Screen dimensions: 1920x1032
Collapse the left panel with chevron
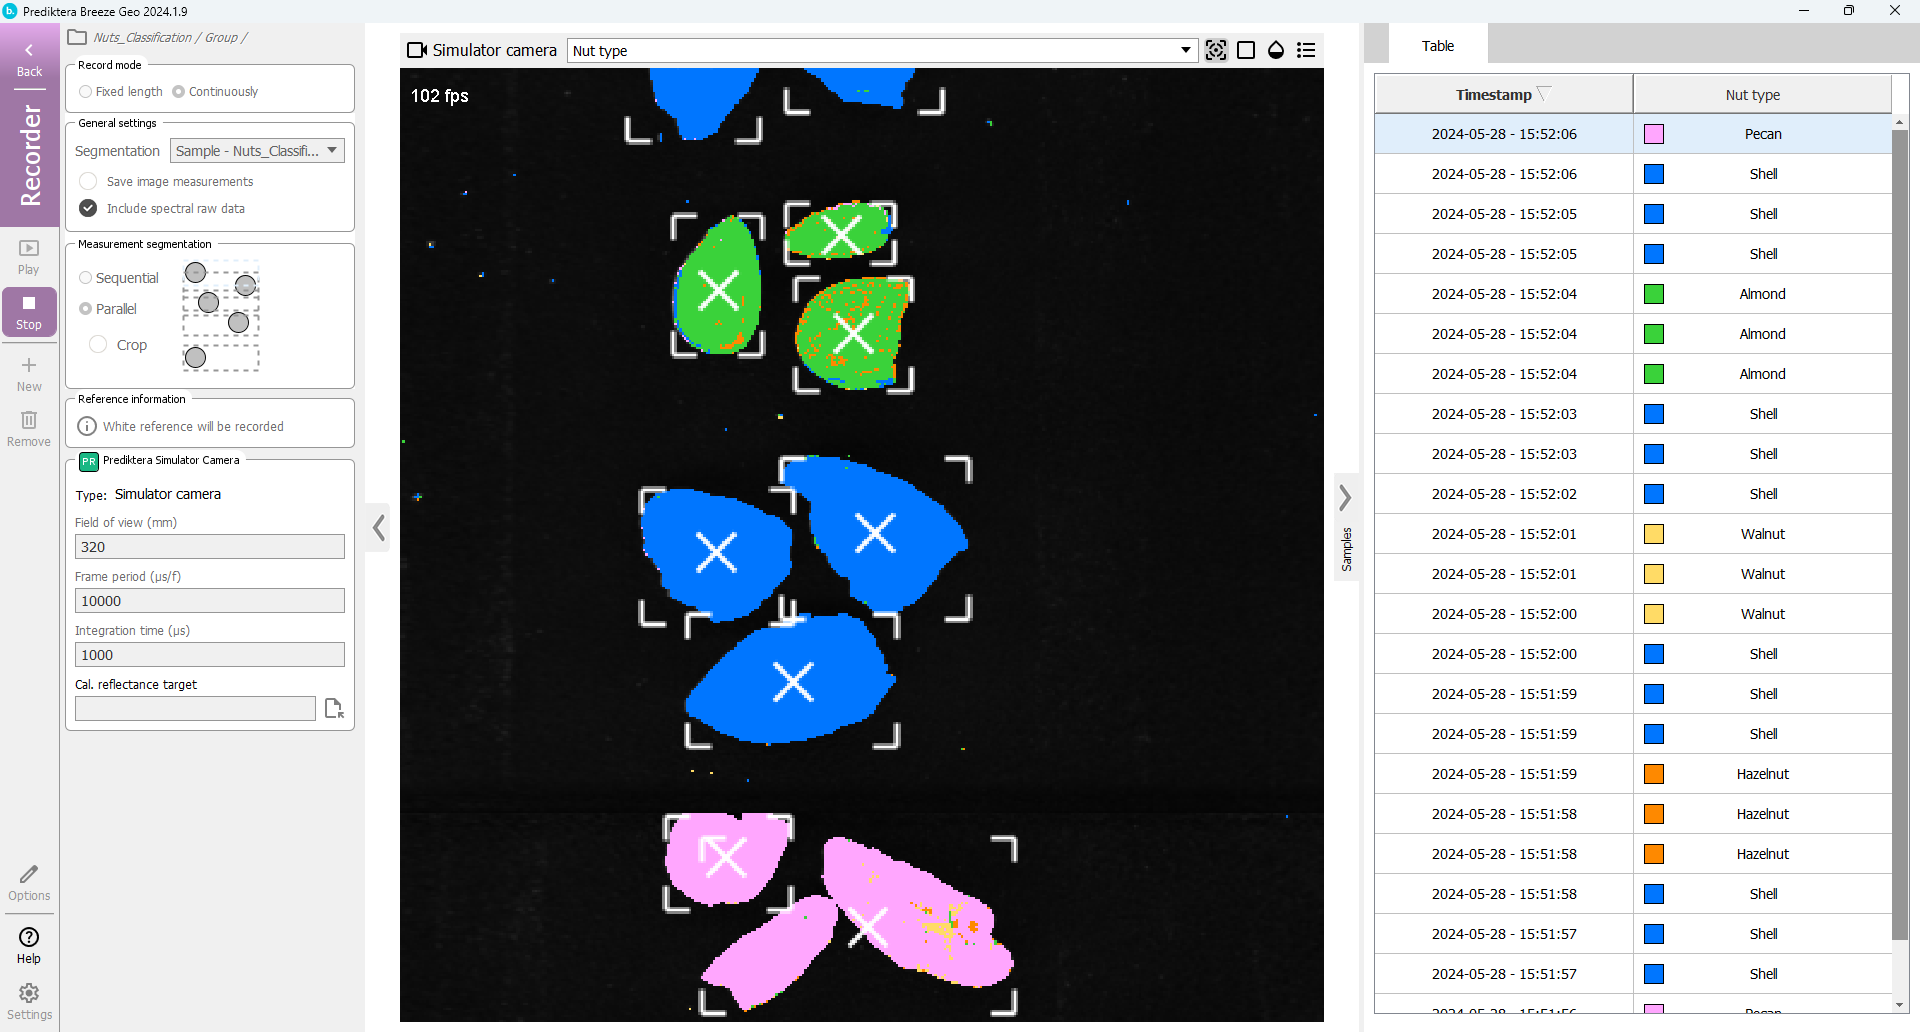(378, 527)
